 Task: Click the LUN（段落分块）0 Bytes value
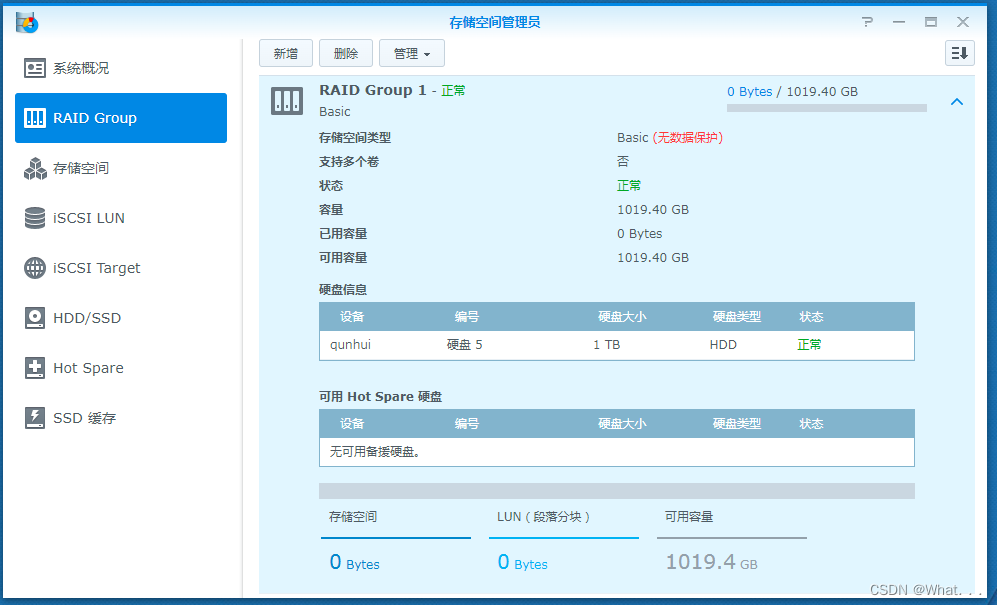pyautogui.click(x=522, y=562)
